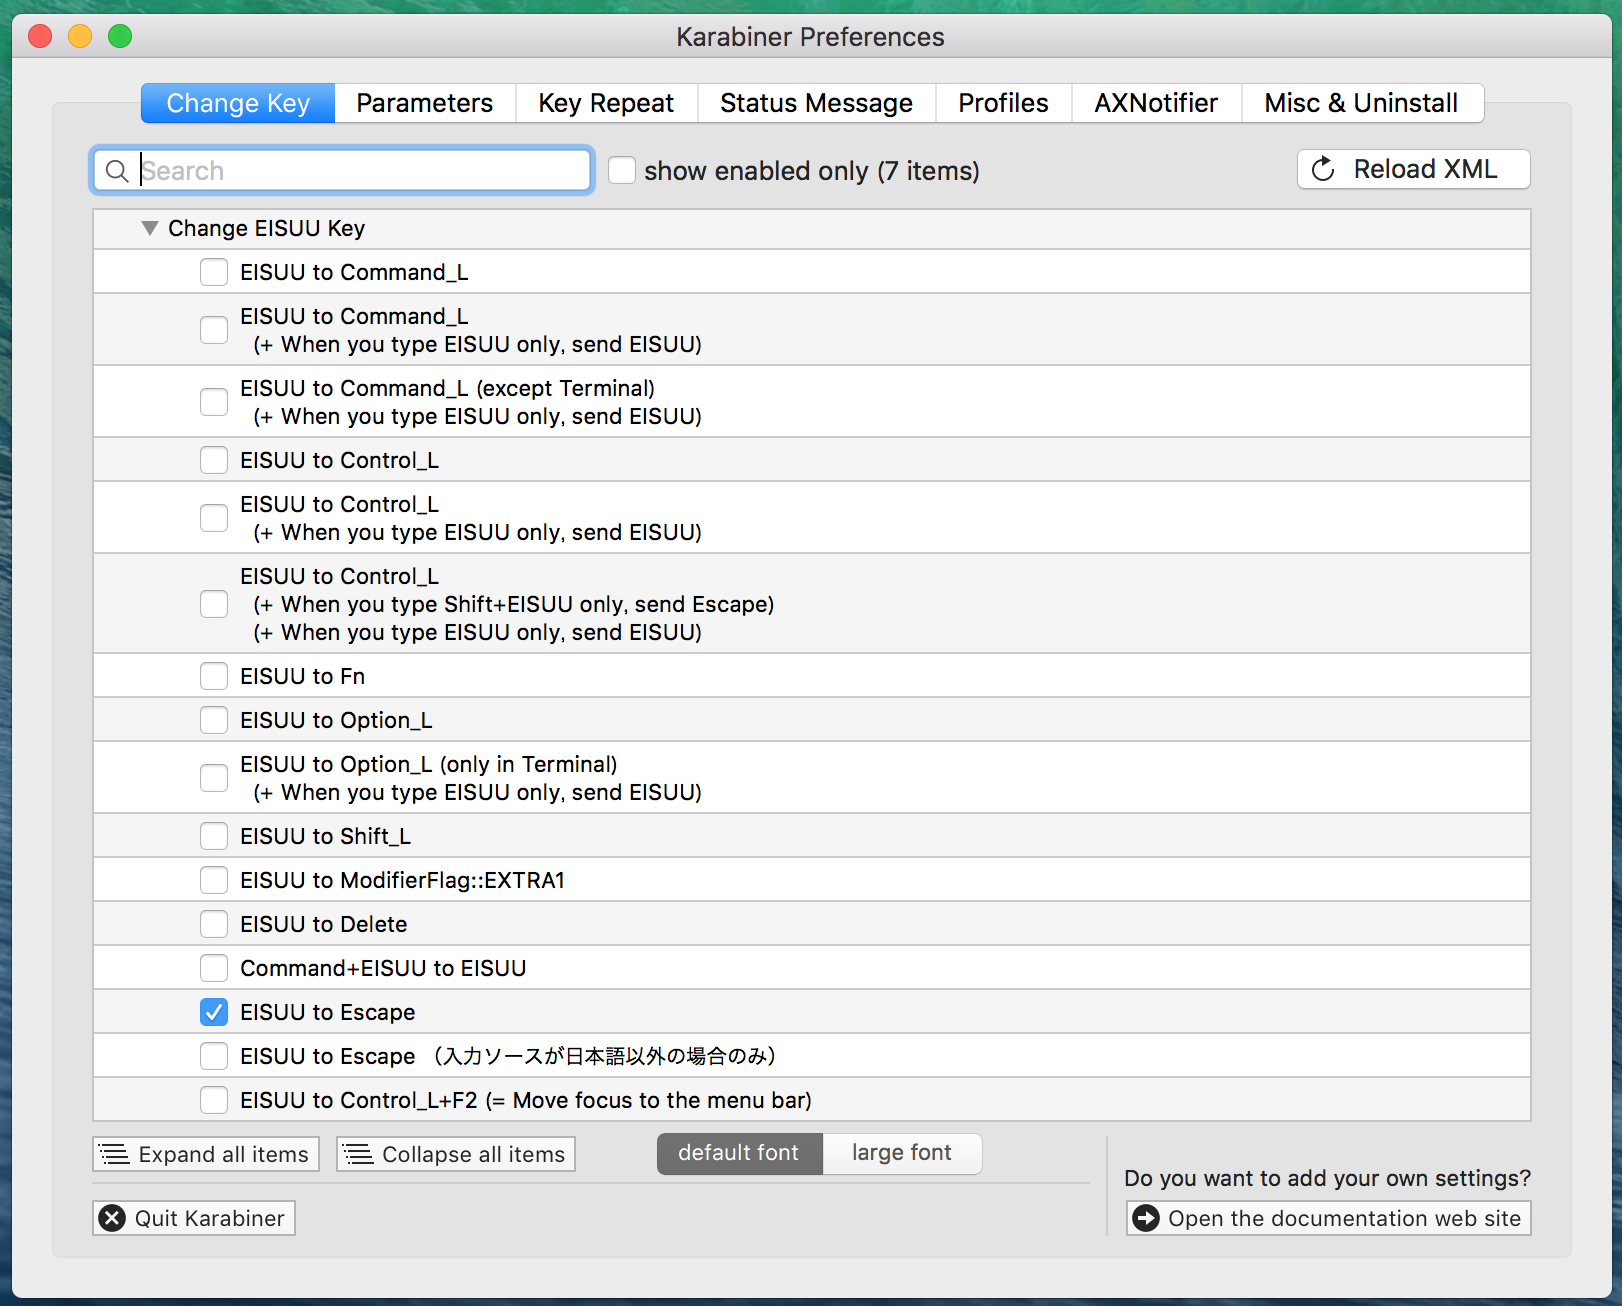Click the Quit Karabiner button
Viewport: 1622px width, 1306px height.
click(194, 1218)
